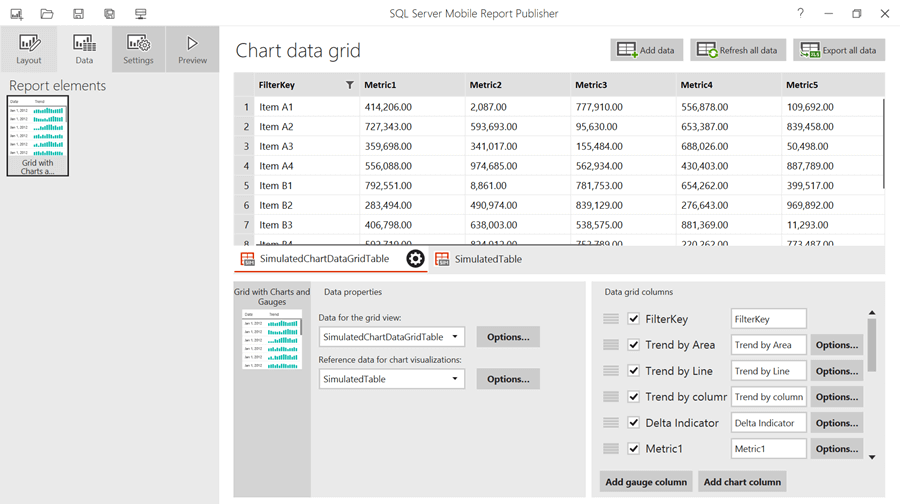The width and height of the screenshot is (900, 504).
Task: Select the Grid with Charts report element thumbnail
Action: pyautogui.click(x=38, y=136)
